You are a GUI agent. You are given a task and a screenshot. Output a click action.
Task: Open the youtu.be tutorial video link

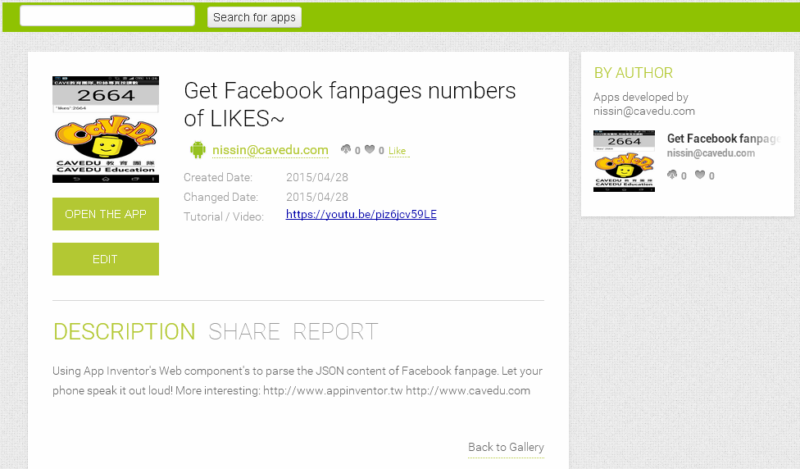click(361, 215)
